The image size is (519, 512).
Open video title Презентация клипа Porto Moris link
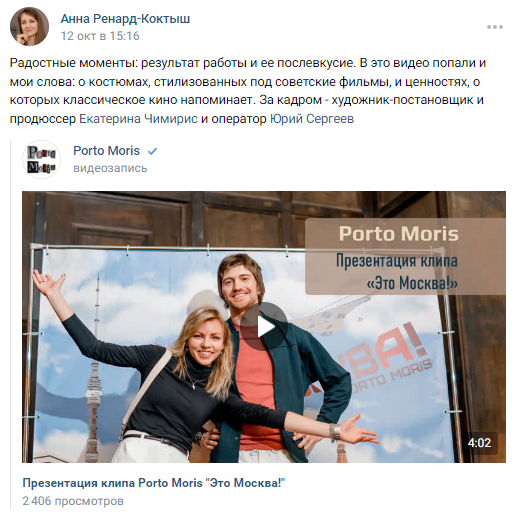154,483
